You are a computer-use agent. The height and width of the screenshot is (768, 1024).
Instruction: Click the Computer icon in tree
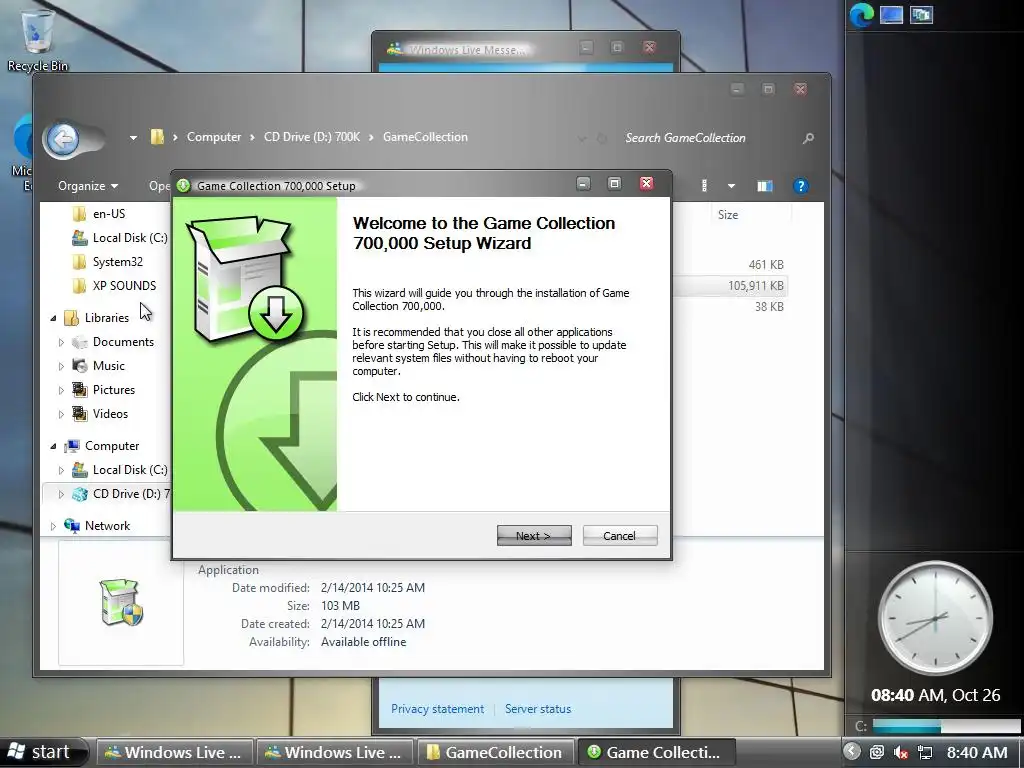point(71,446)
